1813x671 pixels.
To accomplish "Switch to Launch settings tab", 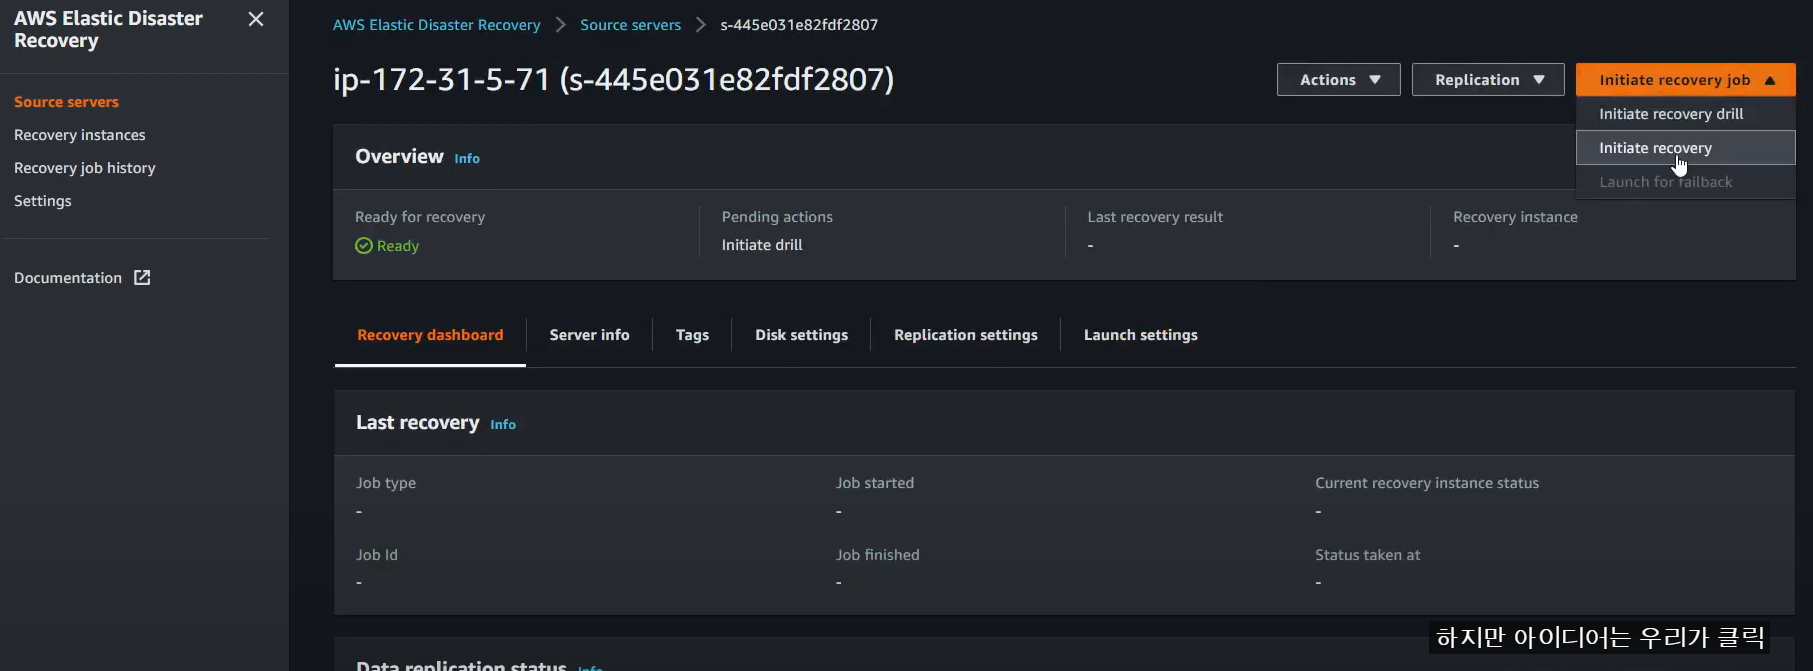I will point(1141,335).
